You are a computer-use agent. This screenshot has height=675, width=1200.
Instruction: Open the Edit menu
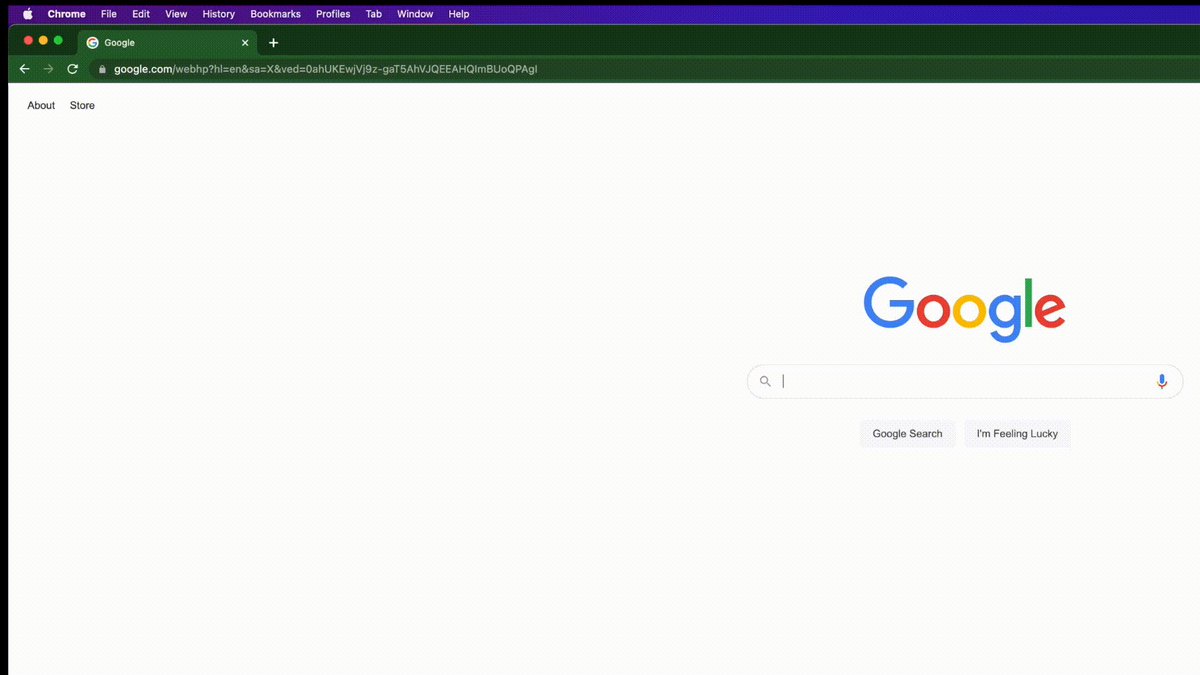pyautogui.click(x=141, y=14)
